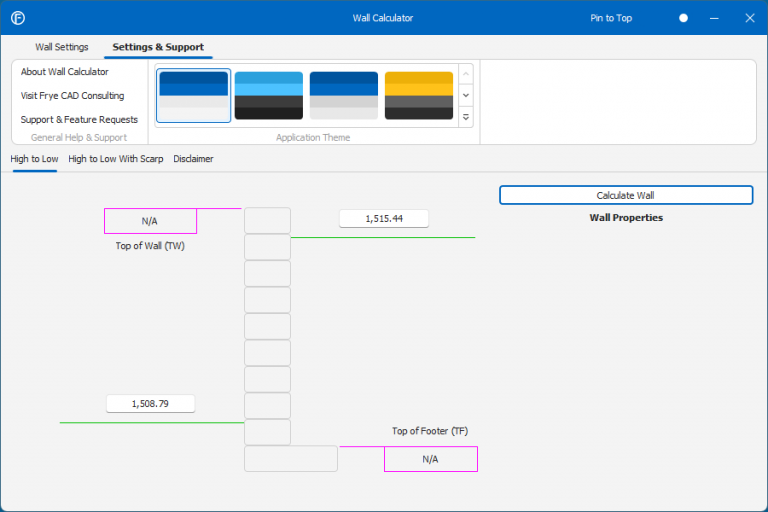Toggle the Pin to Top switch
The width and height of the screenshot is (768, 512).
click(x=683, y=18)
